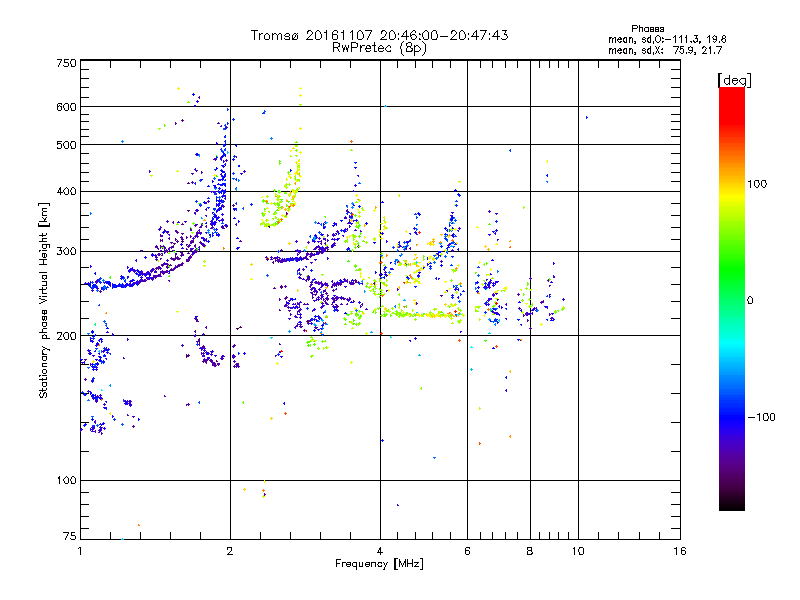Click the y-axis tick label '400'
Viewport: 800px width, 600px height.
[66, 192]
